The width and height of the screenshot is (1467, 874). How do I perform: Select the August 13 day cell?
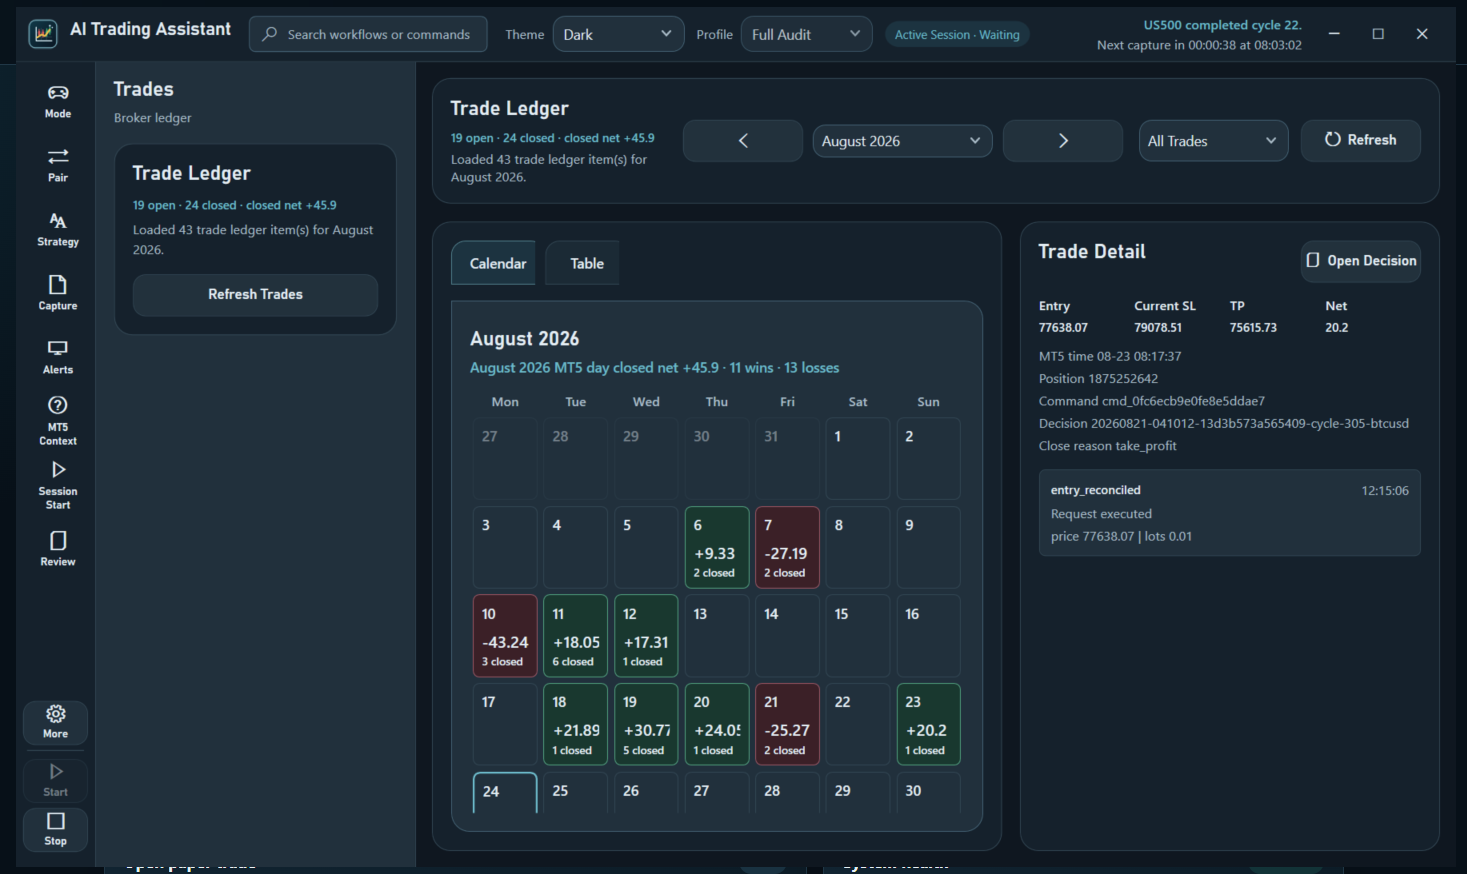point(717,636)
